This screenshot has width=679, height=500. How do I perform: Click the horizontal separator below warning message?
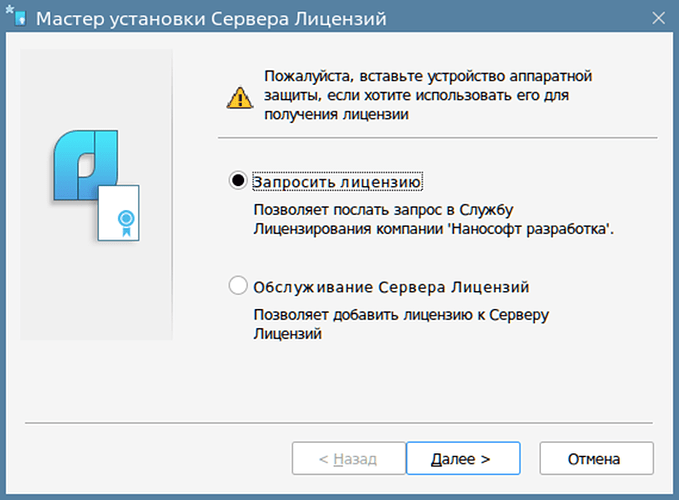point(437,138)
